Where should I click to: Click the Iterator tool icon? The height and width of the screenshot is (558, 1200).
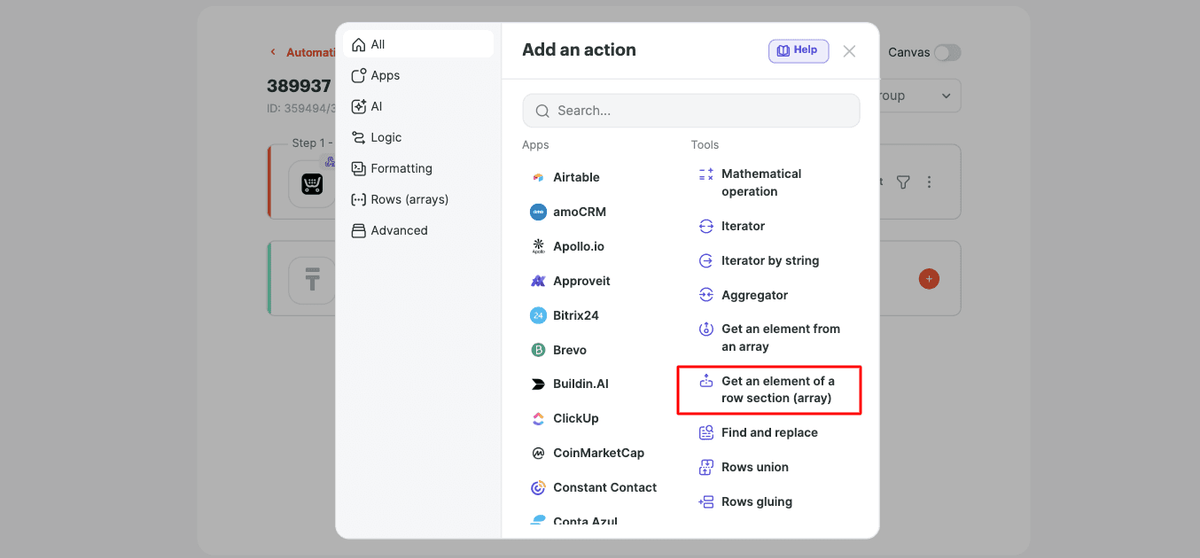pos(706,226)
